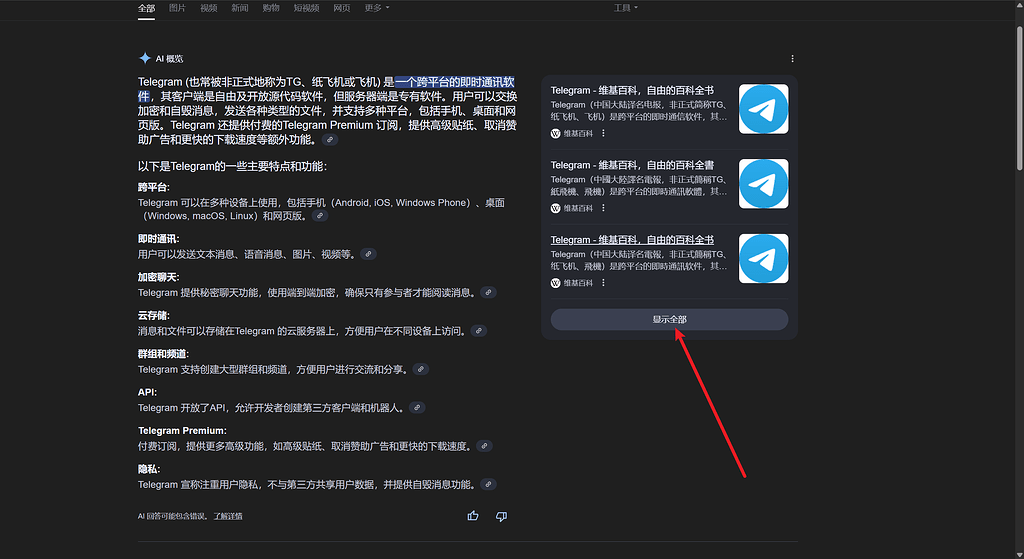This screenshot has width=1024, height=559.
Task: Open the AI overview three-dot menu
Action: point(792,59)
